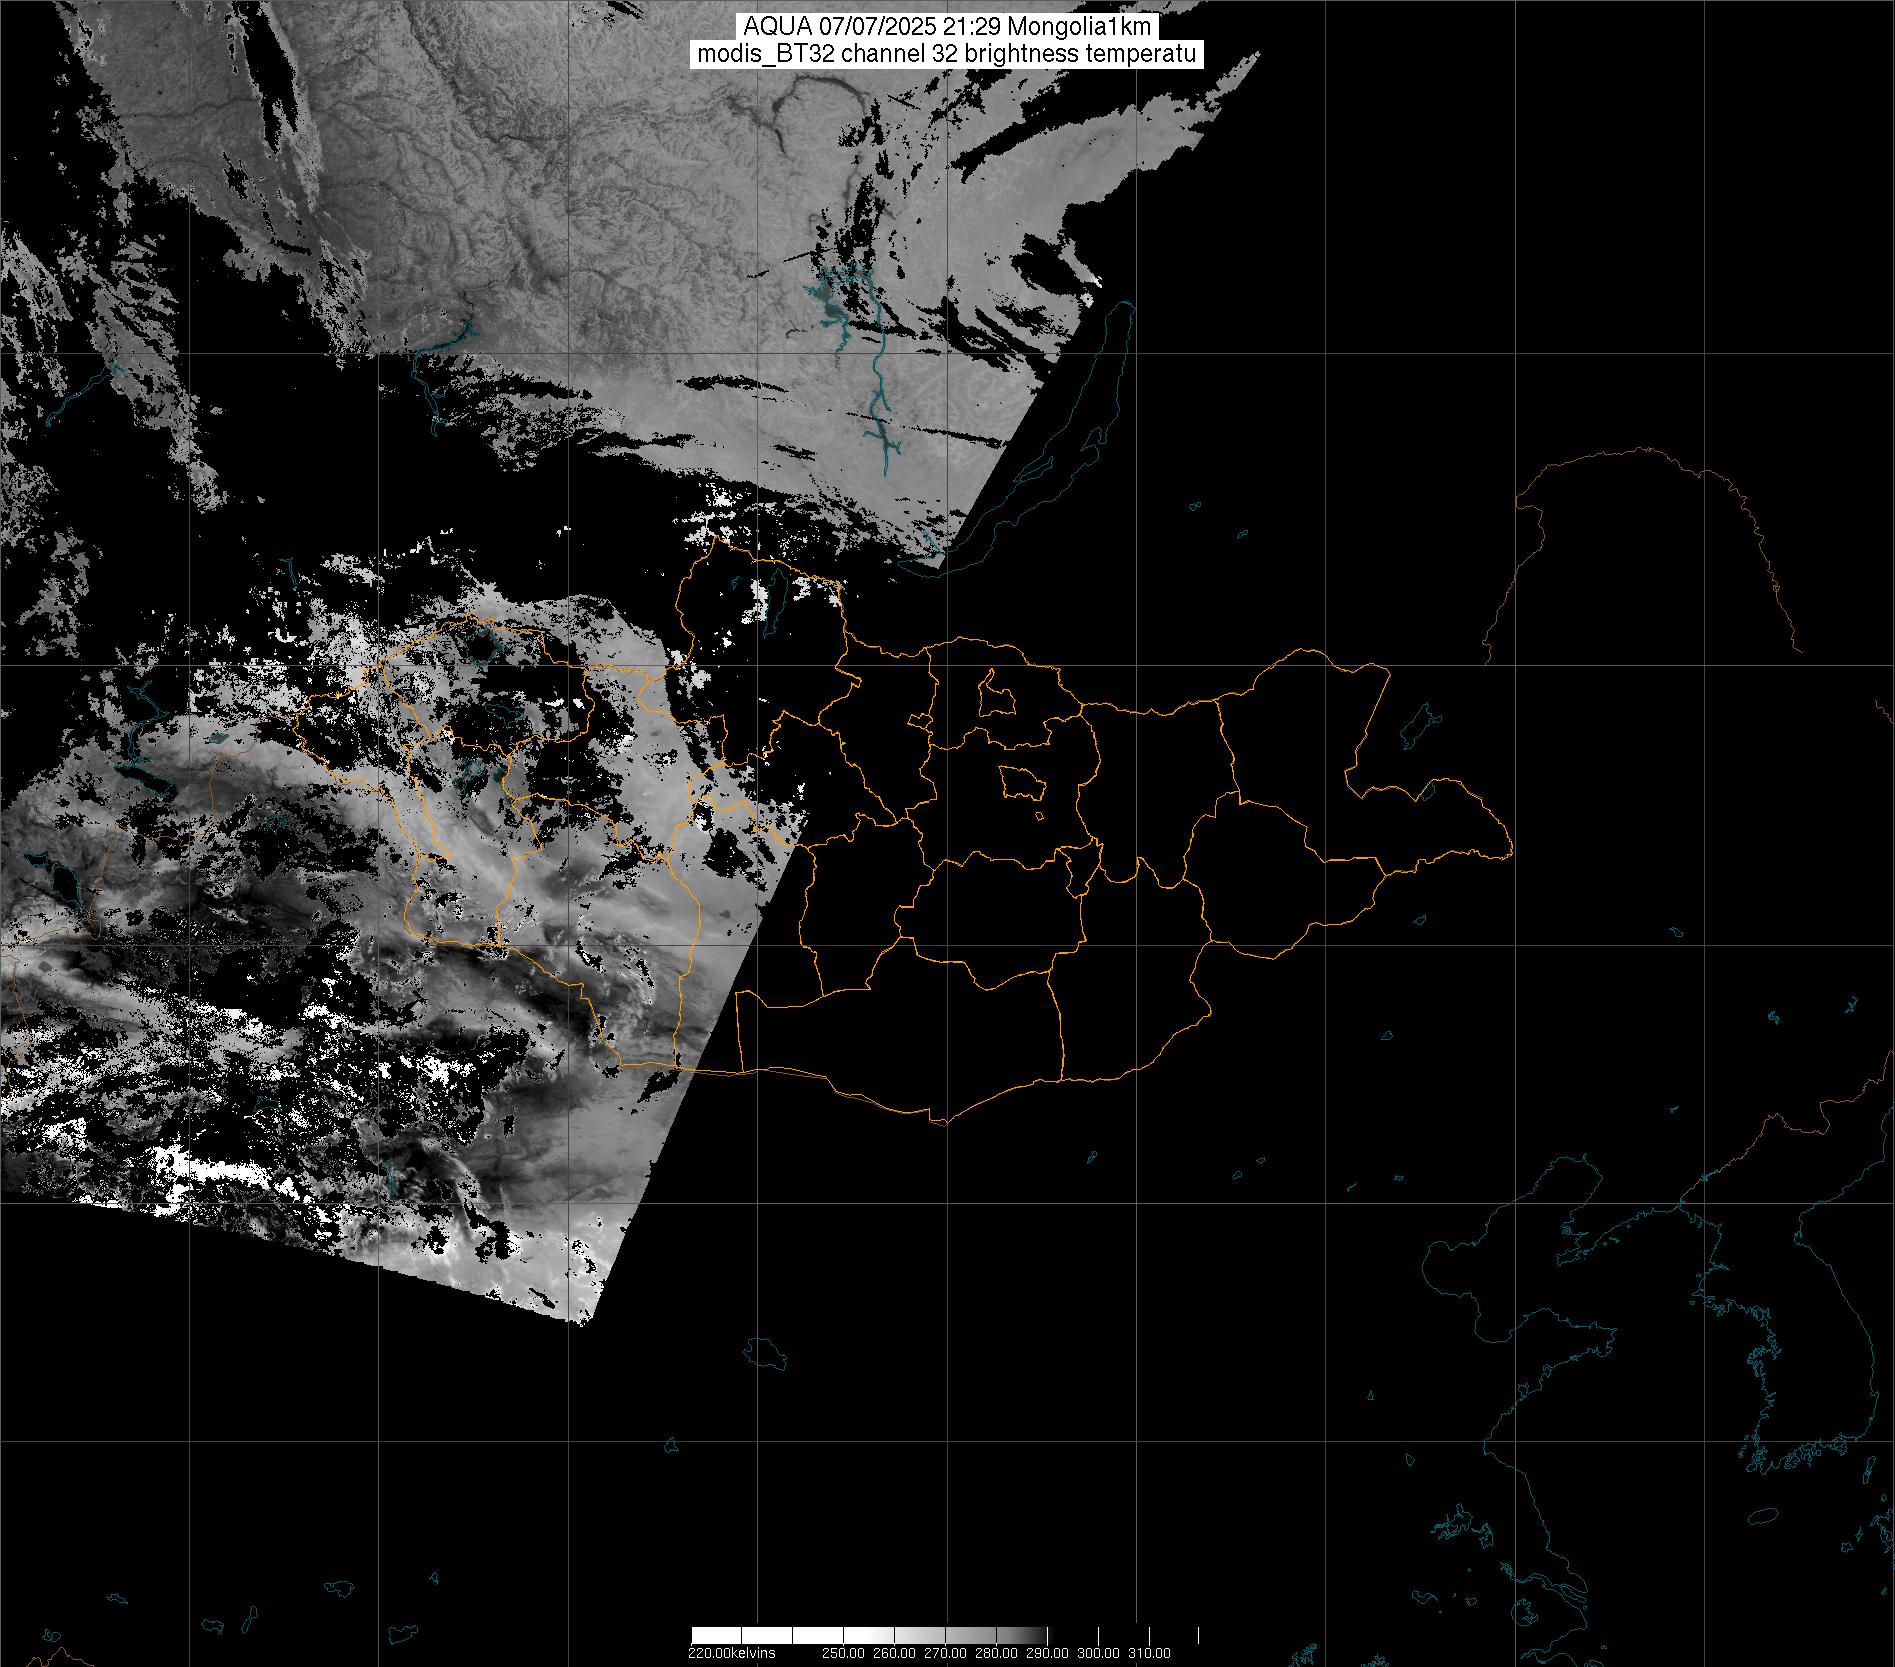Click the 280.00 colorbar label

click(997, 1652)
